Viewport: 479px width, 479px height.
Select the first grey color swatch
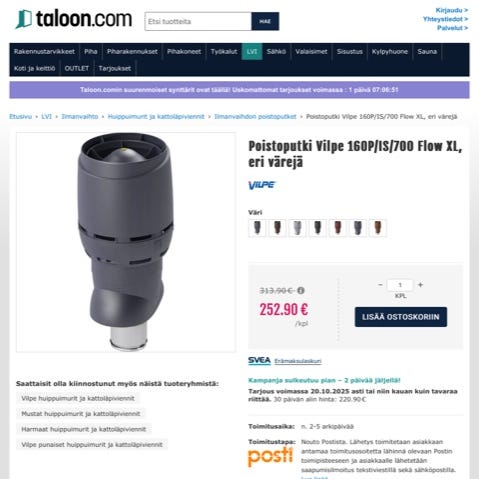(x=257, y=228)
